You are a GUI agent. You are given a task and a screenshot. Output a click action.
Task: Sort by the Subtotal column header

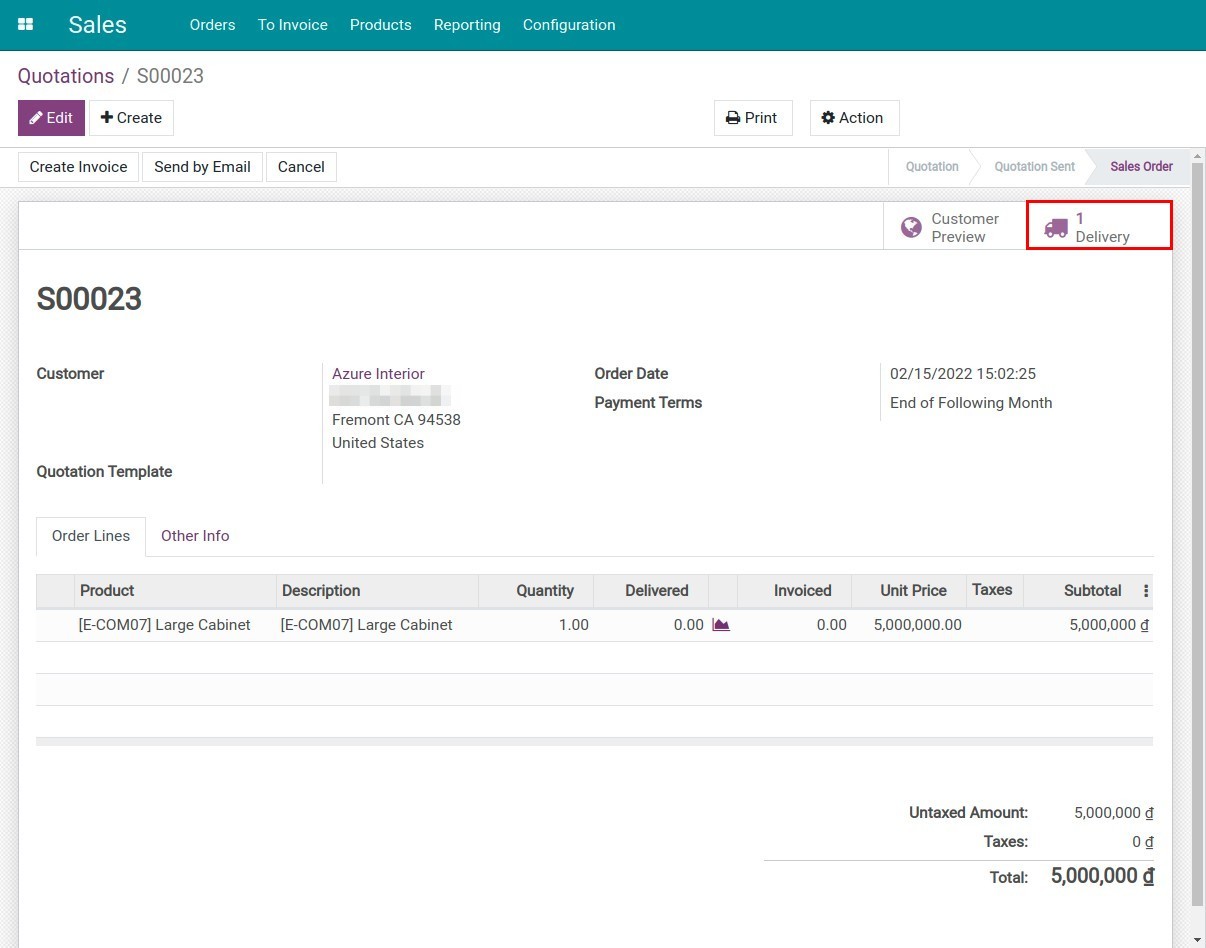tap(1080, 591)
